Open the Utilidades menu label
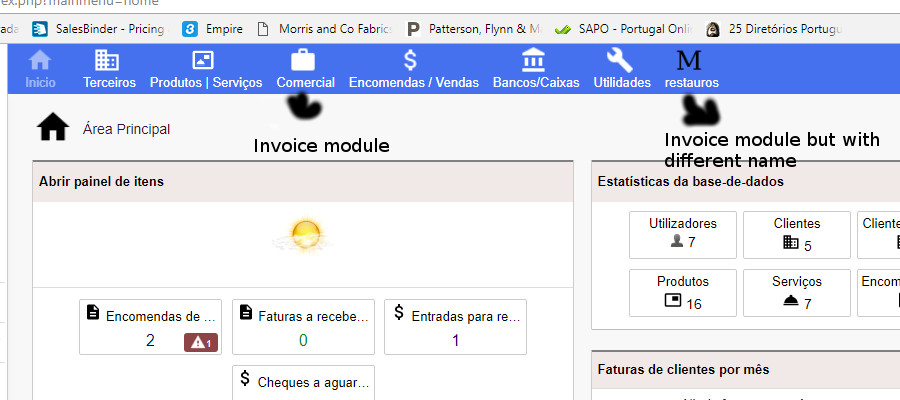This screenshot has width=900, height=400. point(622,83)
